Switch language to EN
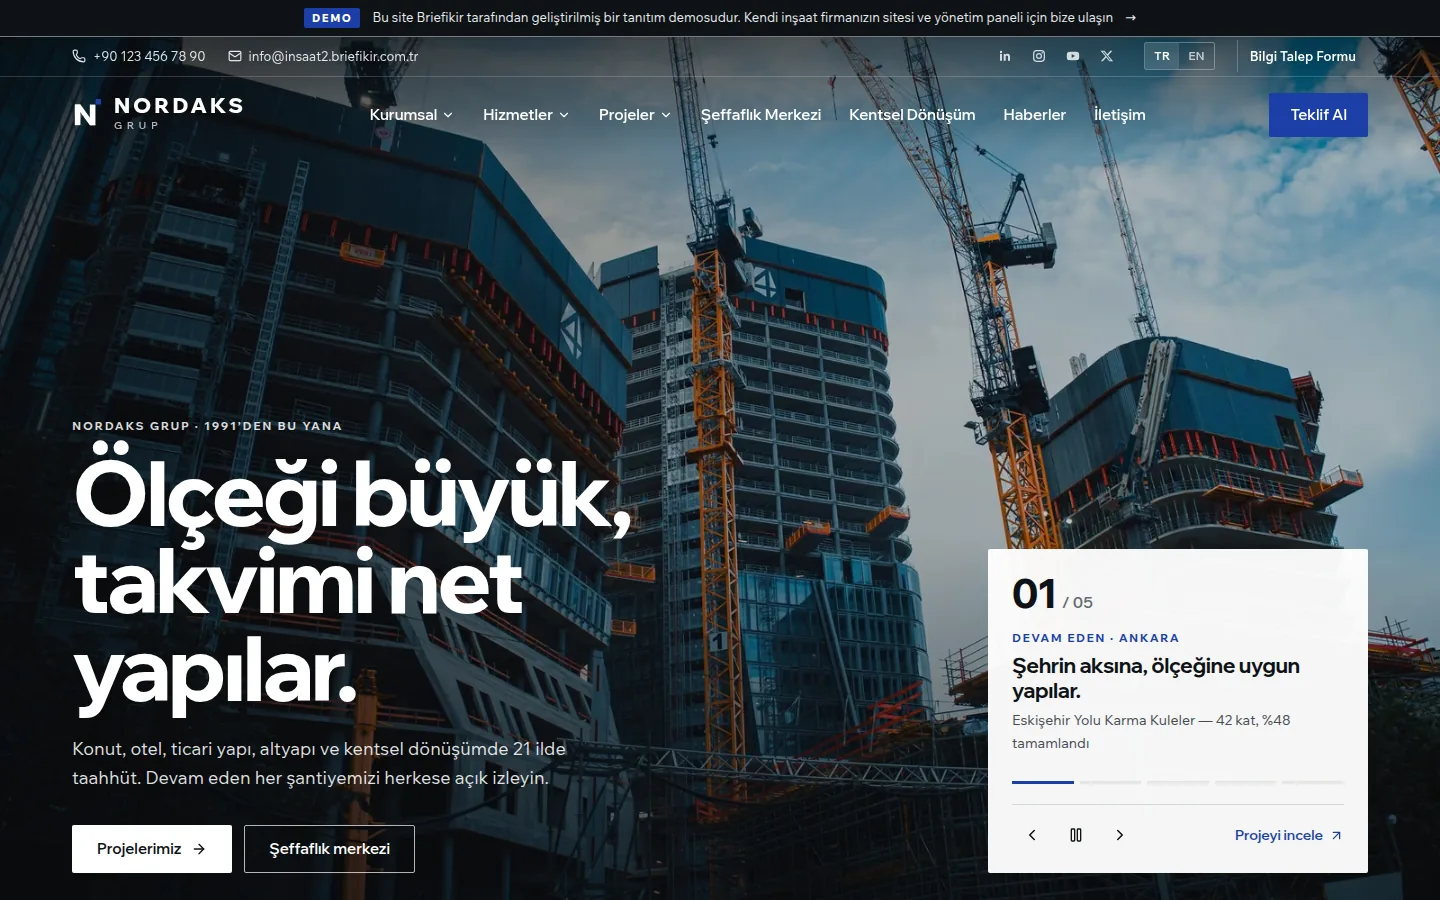The image size is (1440, 900). tap(1196, 56)
